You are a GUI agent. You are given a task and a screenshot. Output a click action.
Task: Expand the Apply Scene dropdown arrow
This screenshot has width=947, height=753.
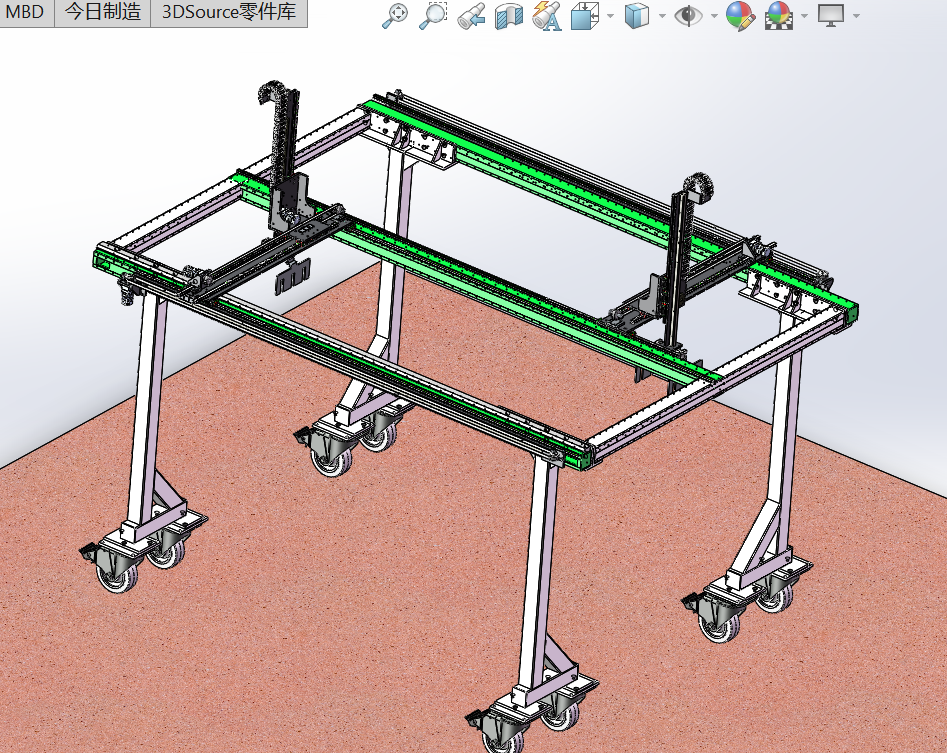(x=804, y=16)
